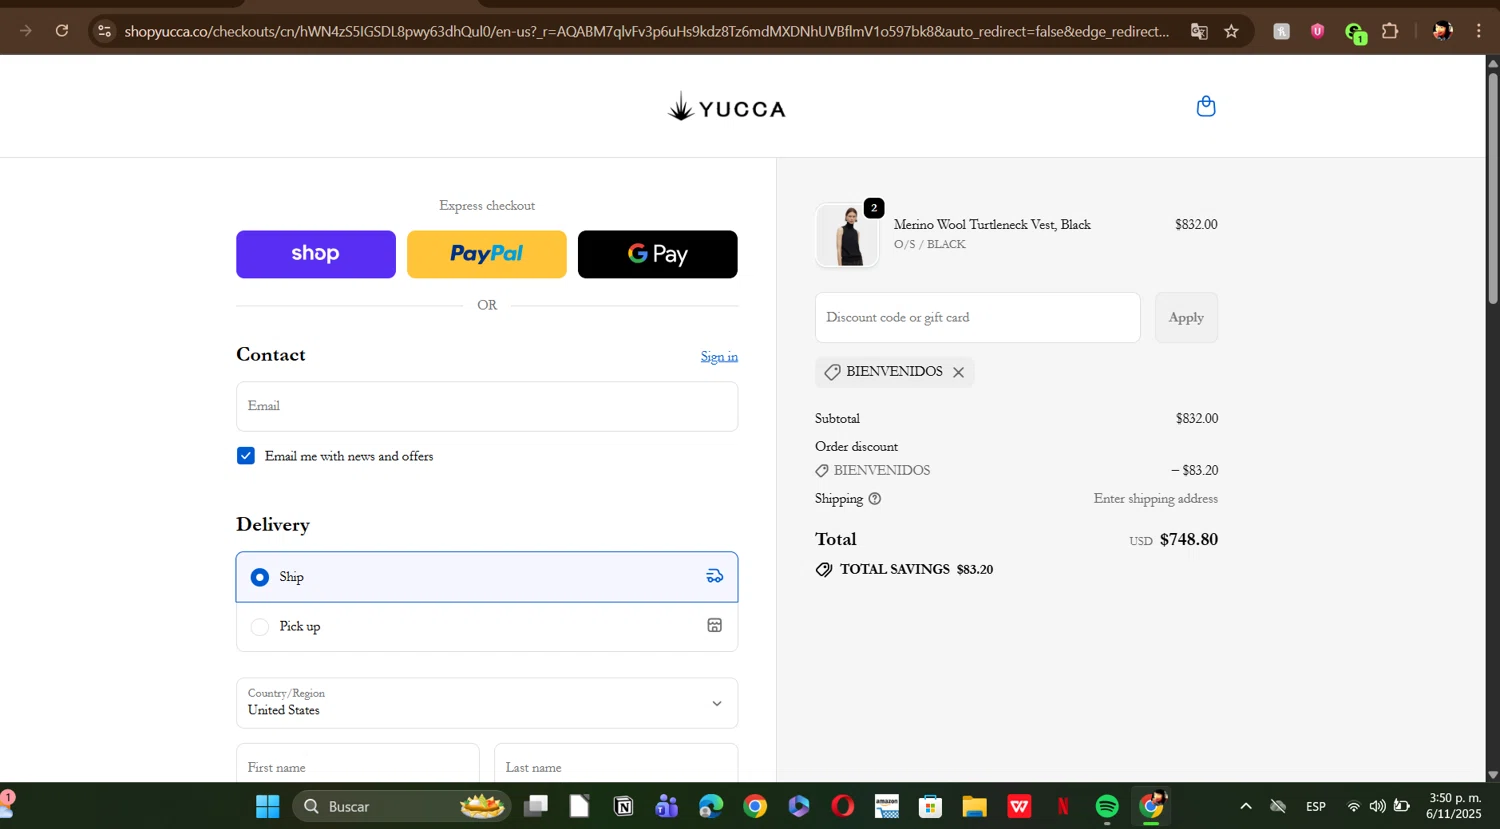Open Notion from the taskbar
The image size is (1500, 829).
(623, 806)
